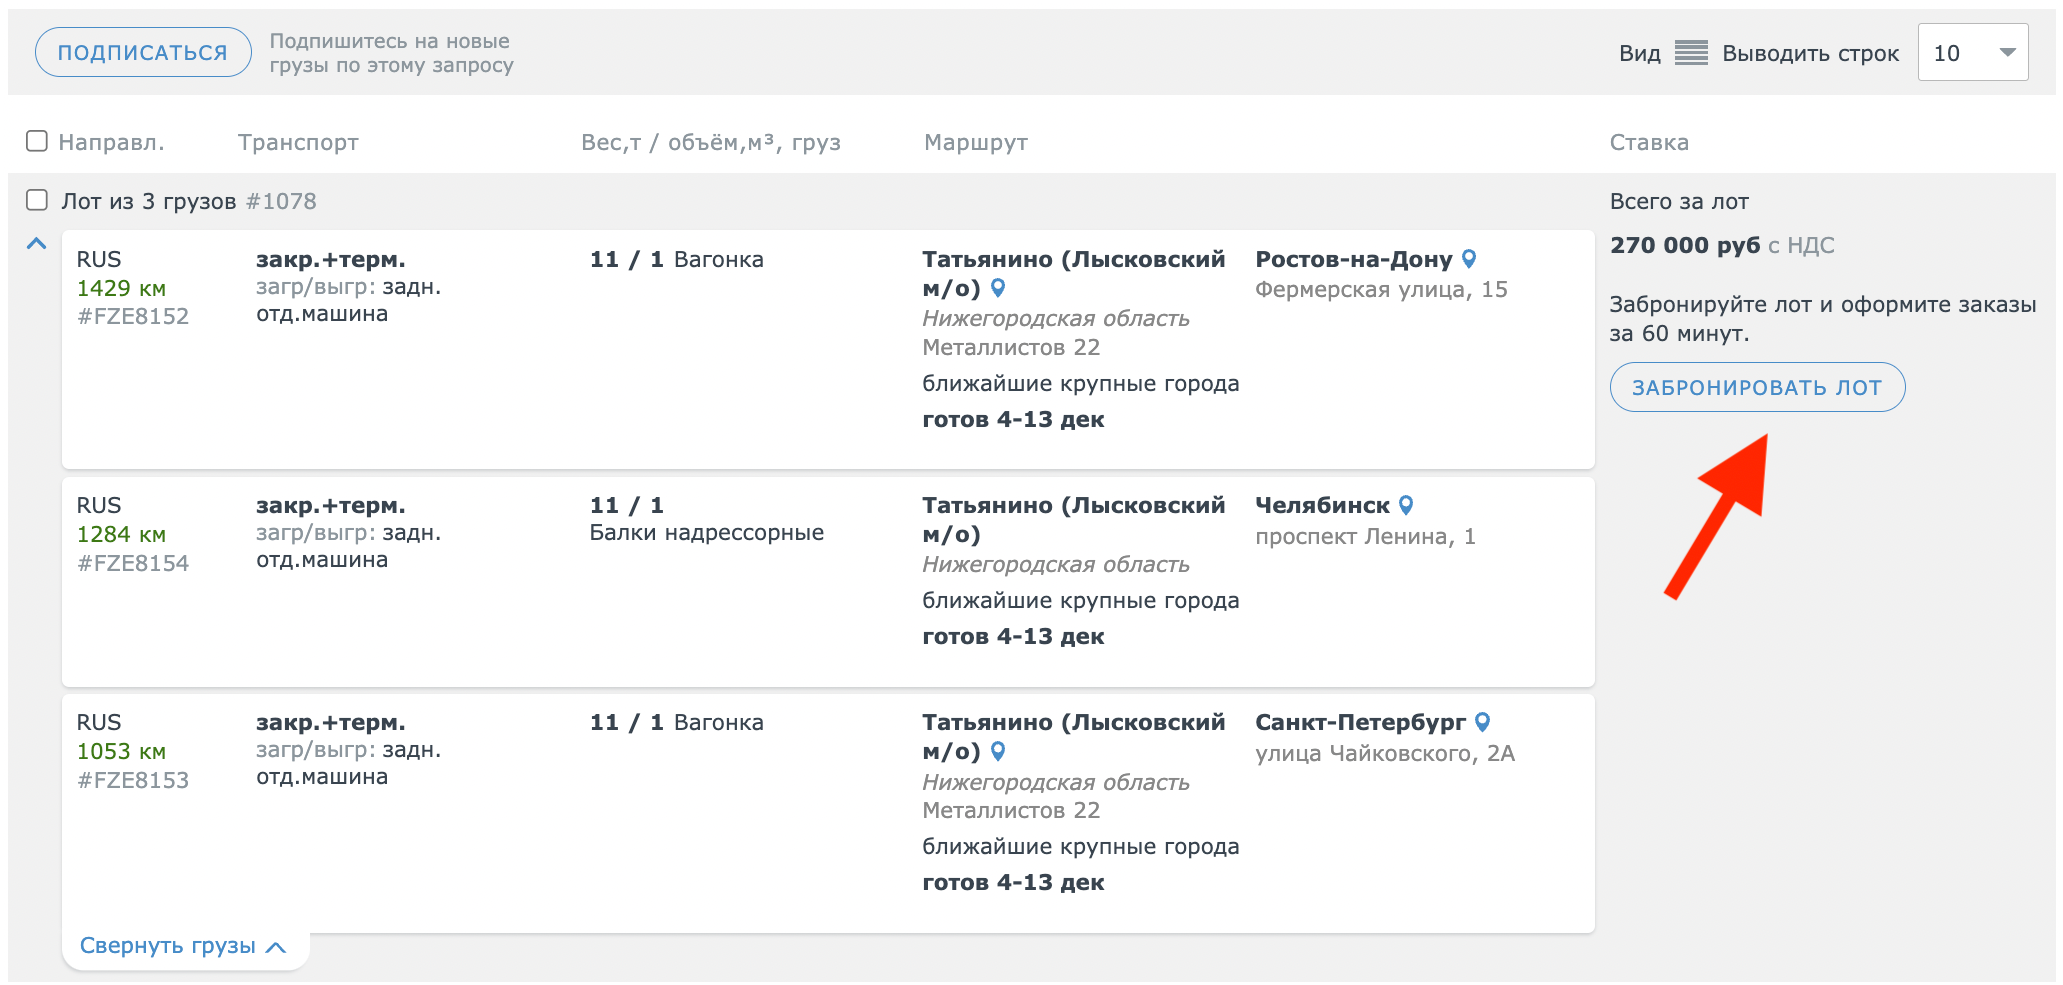This screenshot has width=2063, height=985.
Task: Click destination city Санкт-Петербург
Action: [1360, 723]
